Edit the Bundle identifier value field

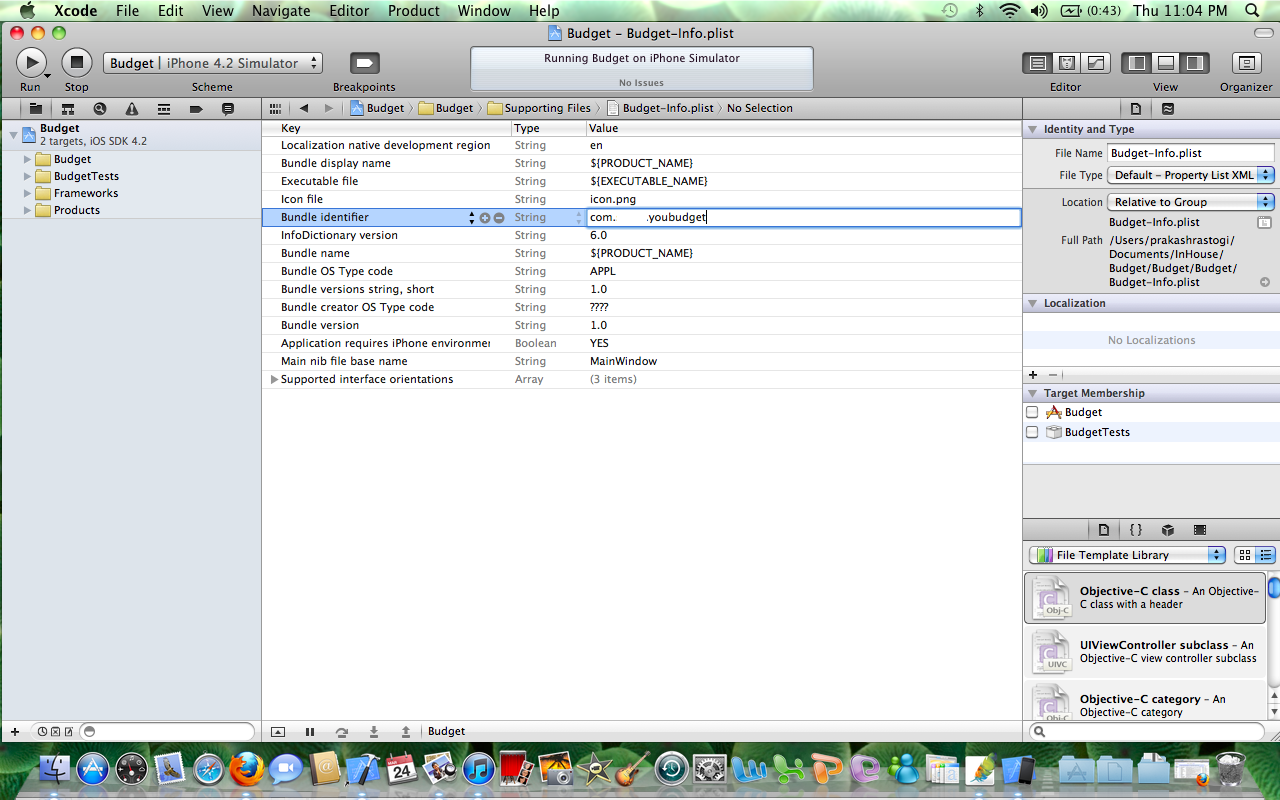(803, 217)
